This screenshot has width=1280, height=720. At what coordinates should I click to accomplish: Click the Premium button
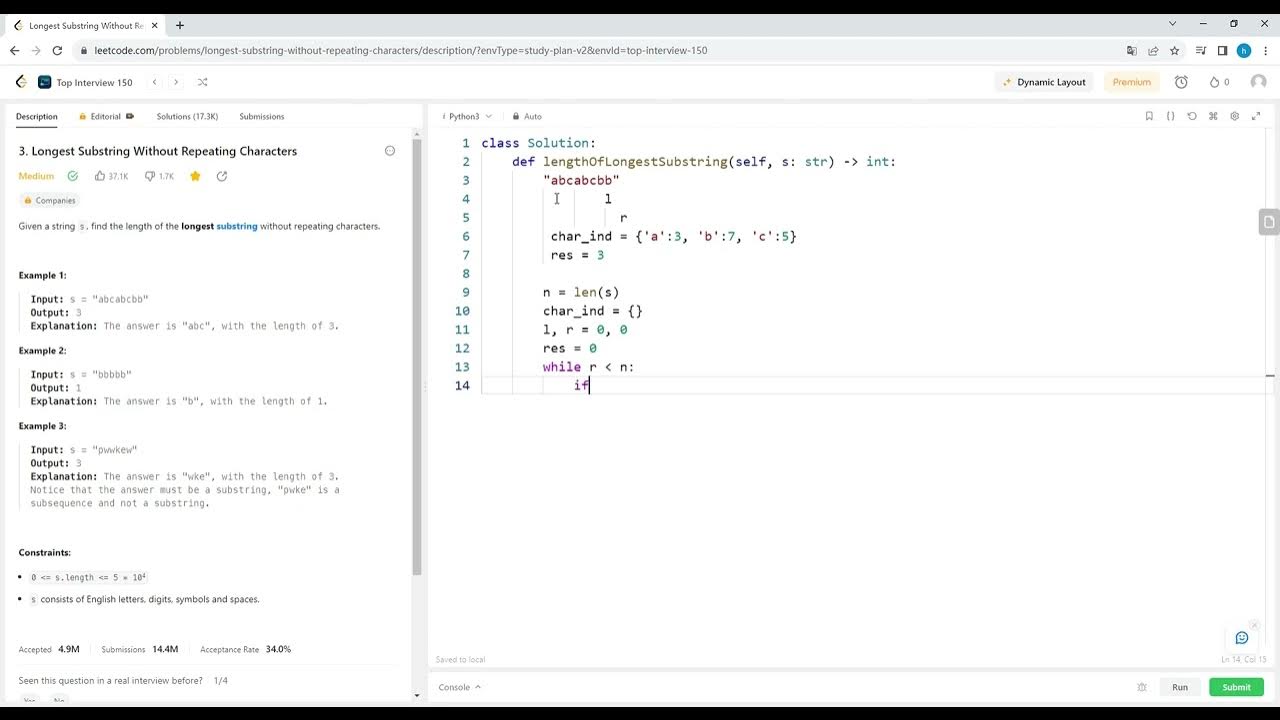click(1132, 82)
